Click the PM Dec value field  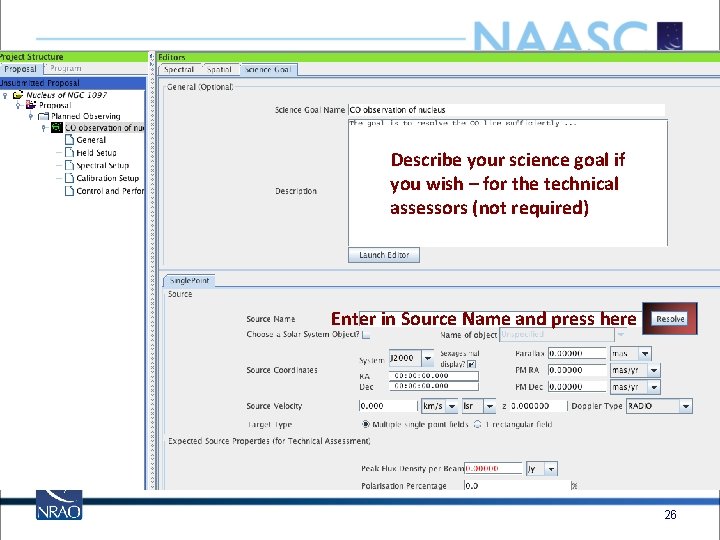[577, 387]
